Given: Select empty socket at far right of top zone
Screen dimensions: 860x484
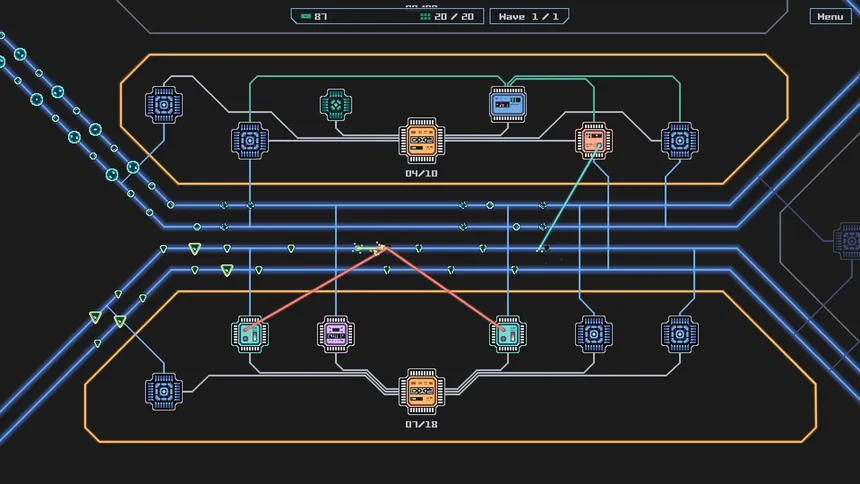Looking at the screenshot, I should point(680,140).
